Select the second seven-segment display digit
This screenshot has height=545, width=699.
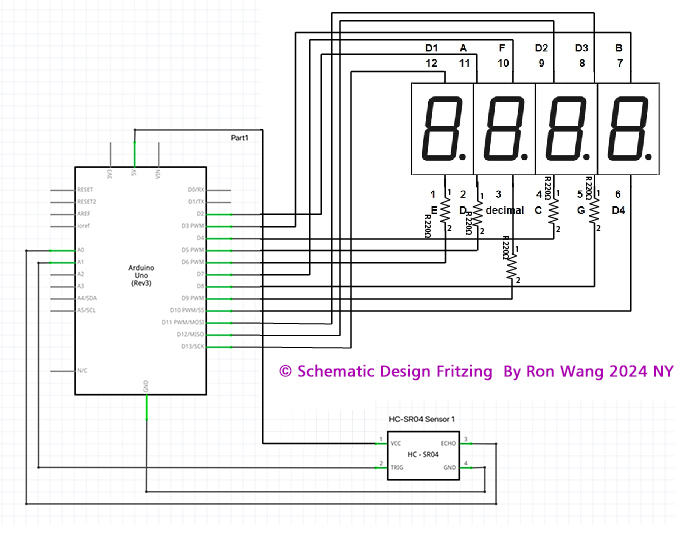tap(505, 129)
